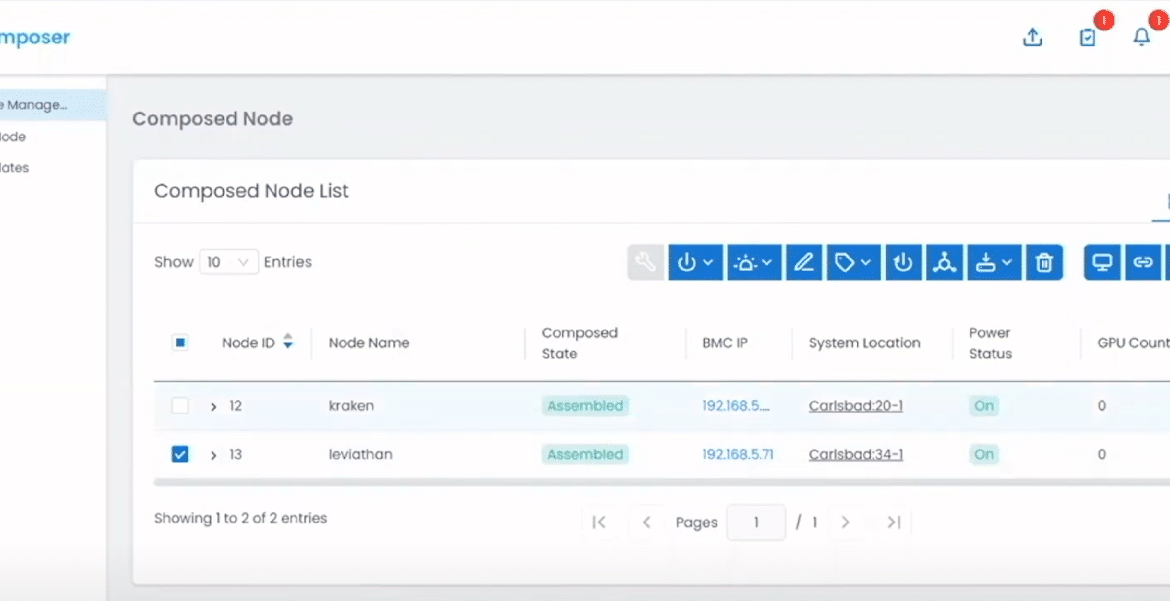
Task: Click the greyed-out wrench tool button
Action: [x=645, y=263]
